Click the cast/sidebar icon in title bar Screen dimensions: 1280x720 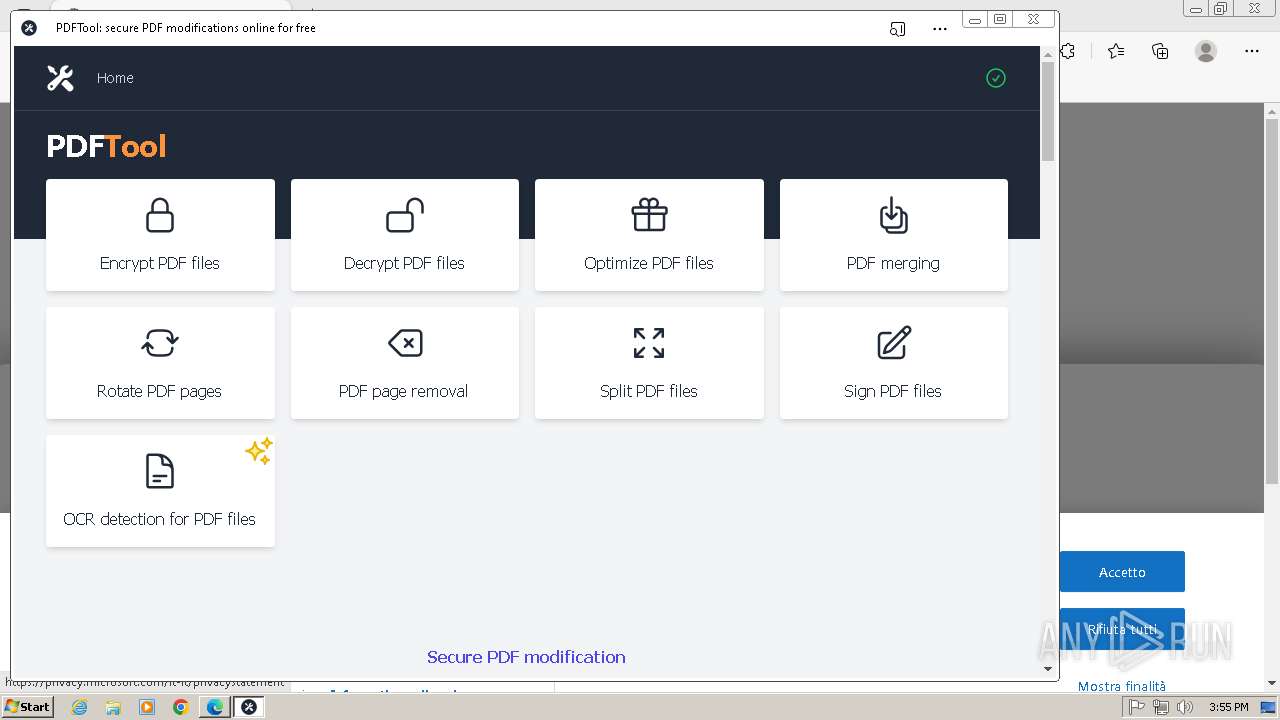(x=897, y=29)
